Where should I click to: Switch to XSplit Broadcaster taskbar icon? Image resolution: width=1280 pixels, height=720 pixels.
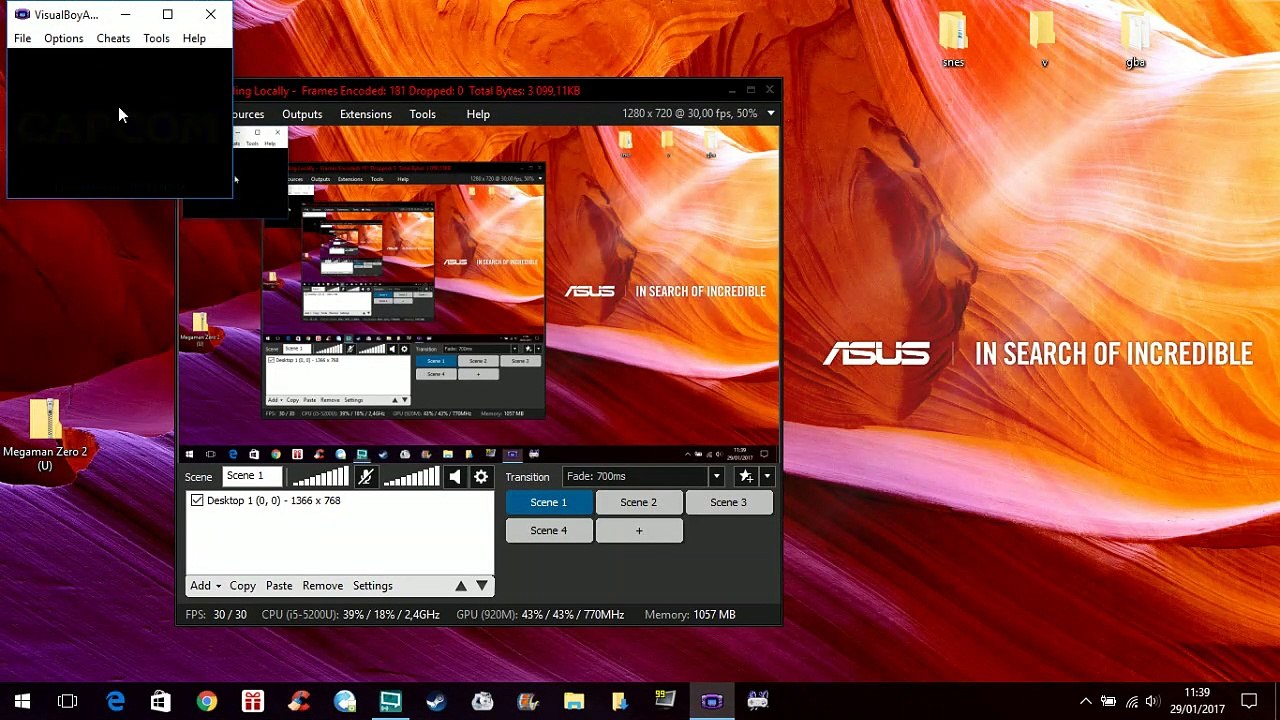(390, 701)
